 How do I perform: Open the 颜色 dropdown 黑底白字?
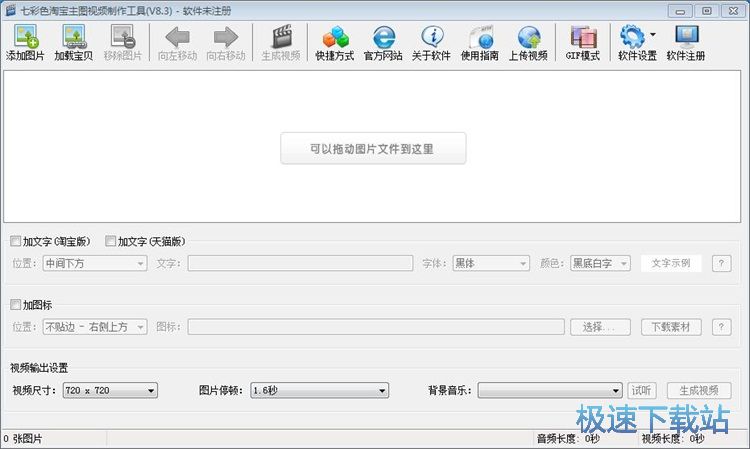point(600,263)
